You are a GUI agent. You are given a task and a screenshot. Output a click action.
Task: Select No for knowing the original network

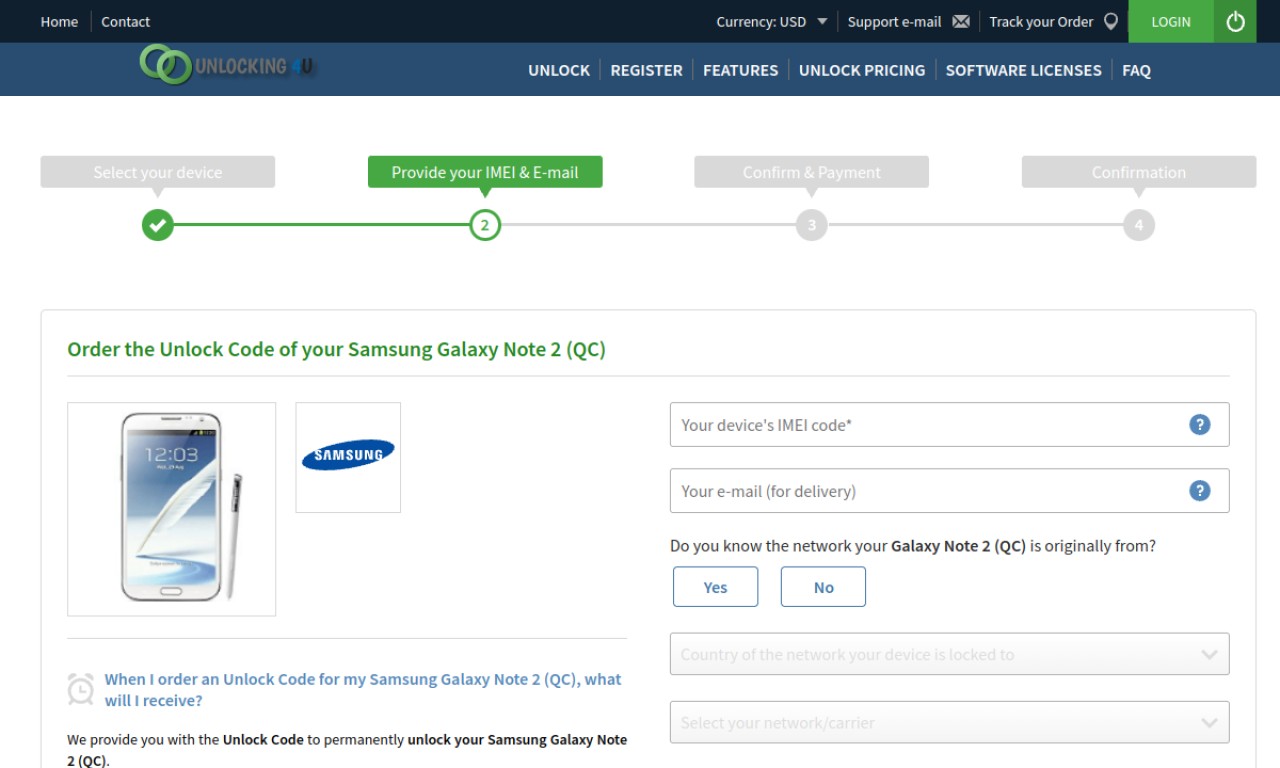(x=823, y=587)
